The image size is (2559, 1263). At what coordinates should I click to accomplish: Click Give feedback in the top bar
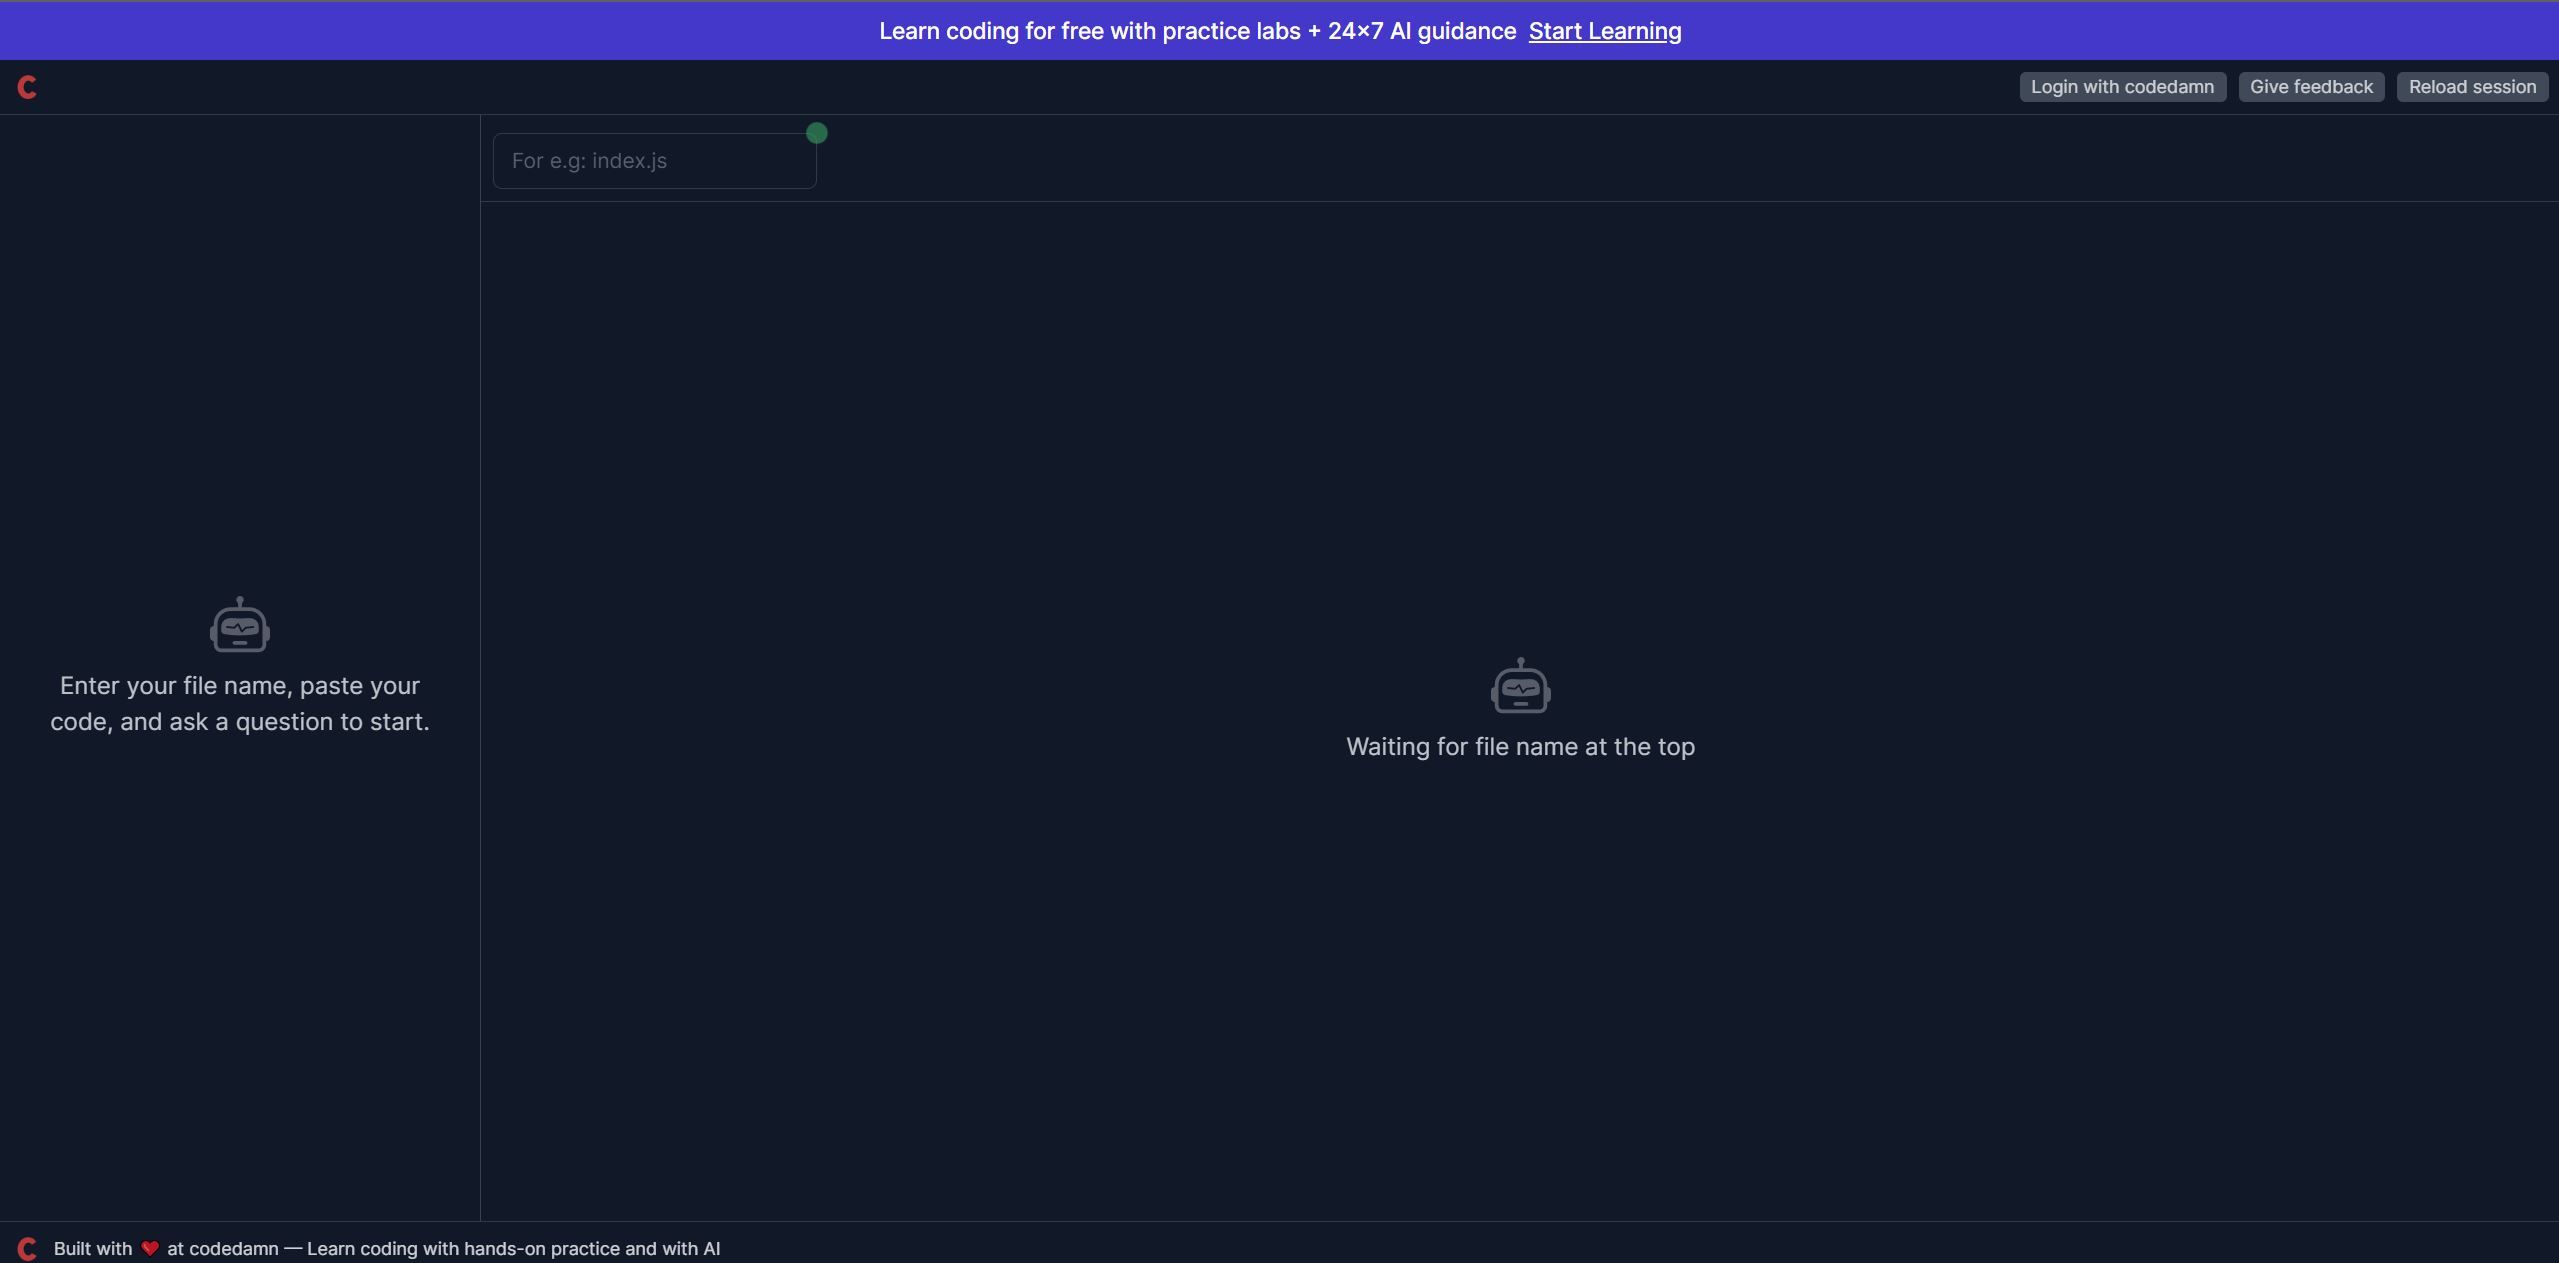(x=2310, y=87)
